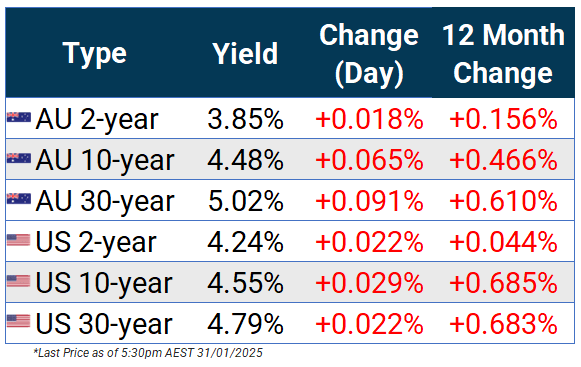Click US 10-year 12 month change +0.685%
This screenshot has width=581, height=367.
(503, 283)
